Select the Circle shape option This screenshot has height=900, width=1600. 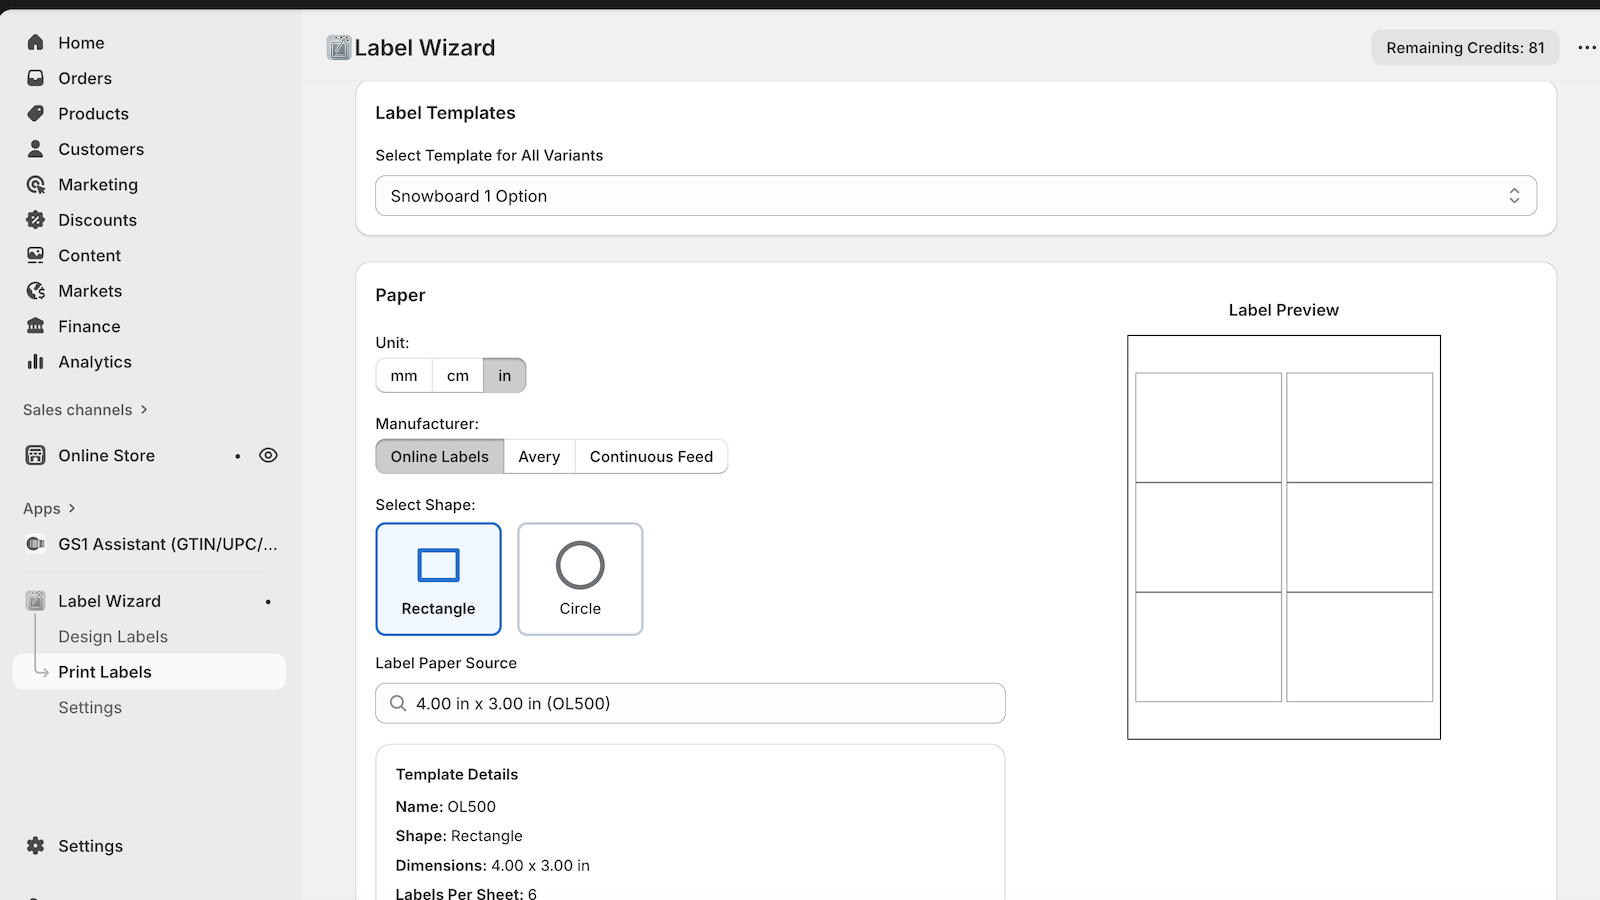580,578
